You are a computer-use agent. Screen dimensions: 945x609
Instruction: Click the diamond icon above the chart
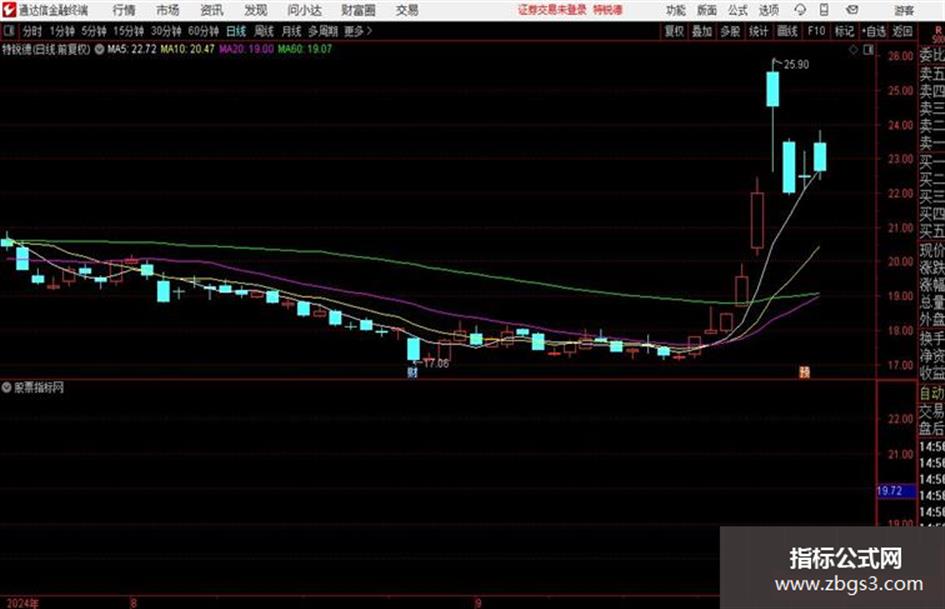click(x=853, y=50)
